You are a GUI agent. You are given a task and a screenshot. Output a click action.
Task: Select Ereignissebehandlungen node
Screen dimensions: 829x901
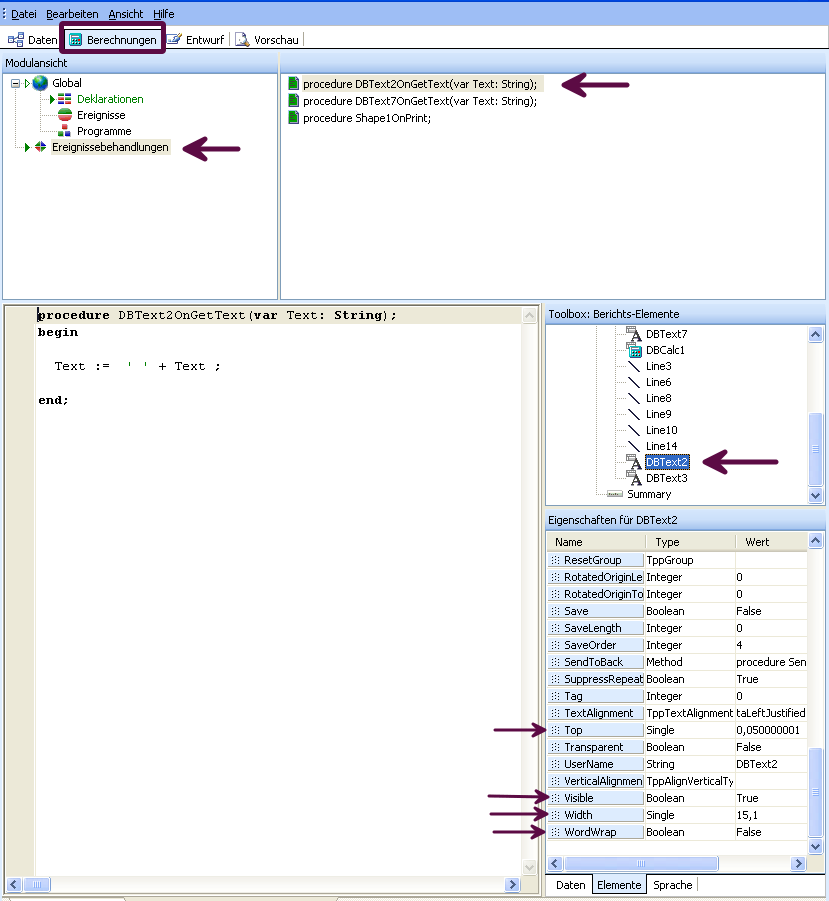pyautogui.click(x=110, y=147)
